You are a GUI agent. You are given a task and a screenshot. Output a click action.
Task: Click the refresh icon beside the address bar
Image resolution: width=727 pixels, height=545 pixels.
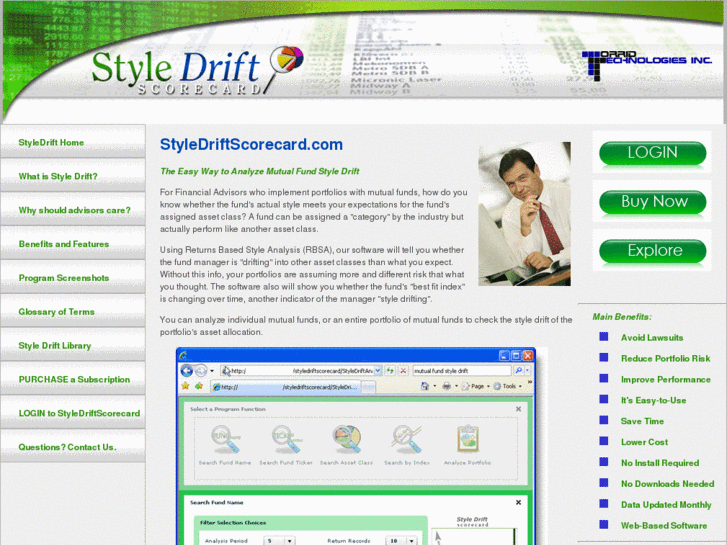click(390, 371)
